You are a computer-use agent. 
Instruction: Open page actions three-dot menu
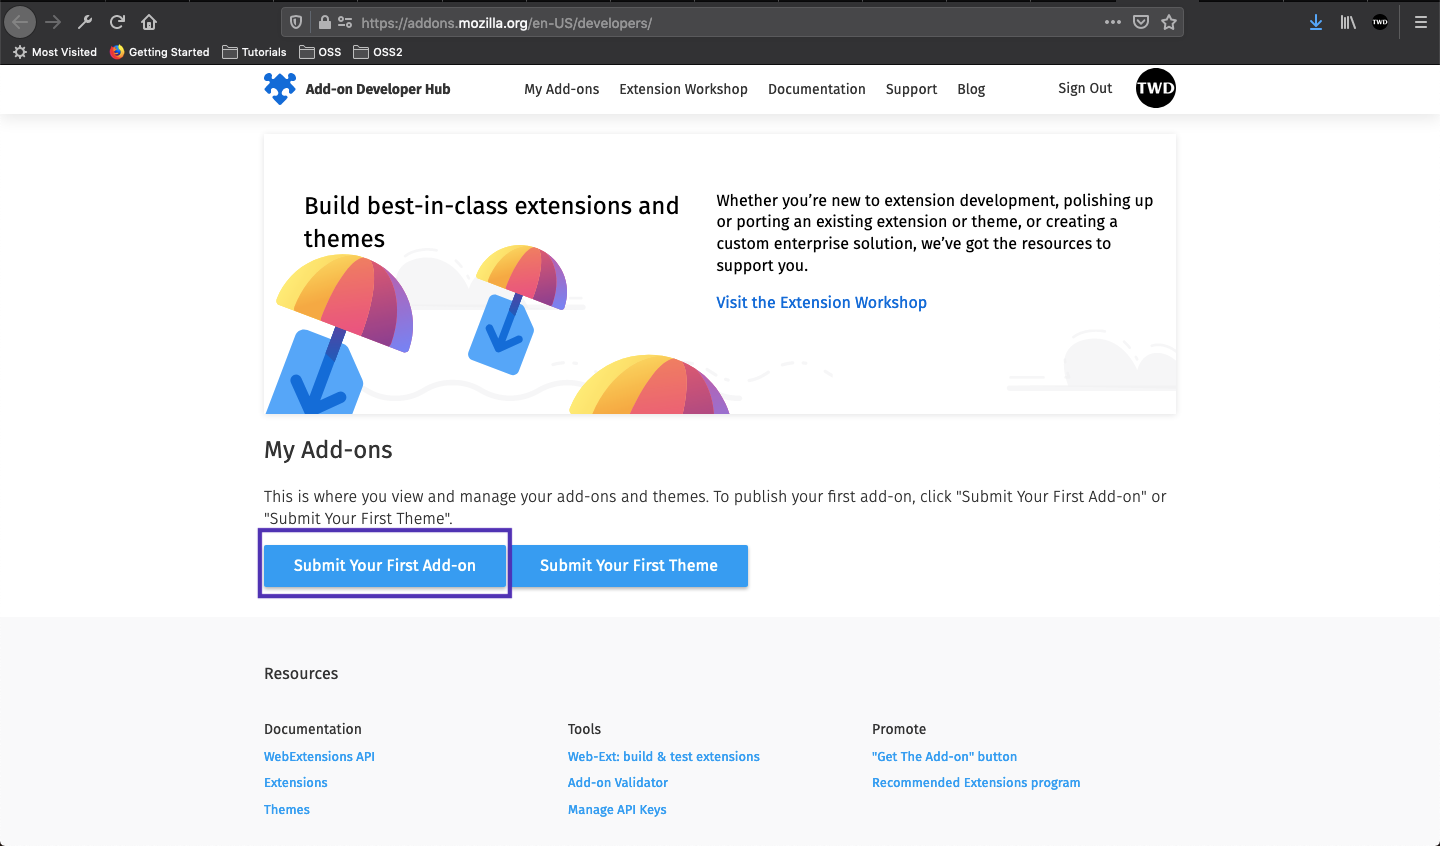1113,22
